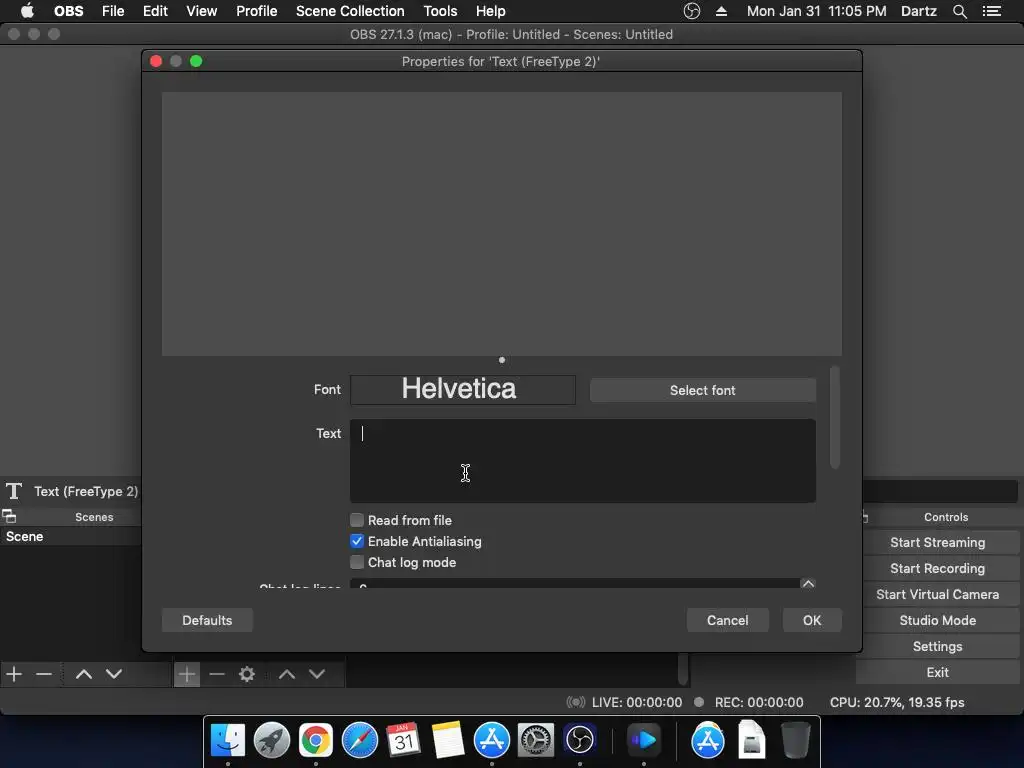Open the Profile menu
This screenshot has width=1024, height=768.
click(x=257, y=11)
